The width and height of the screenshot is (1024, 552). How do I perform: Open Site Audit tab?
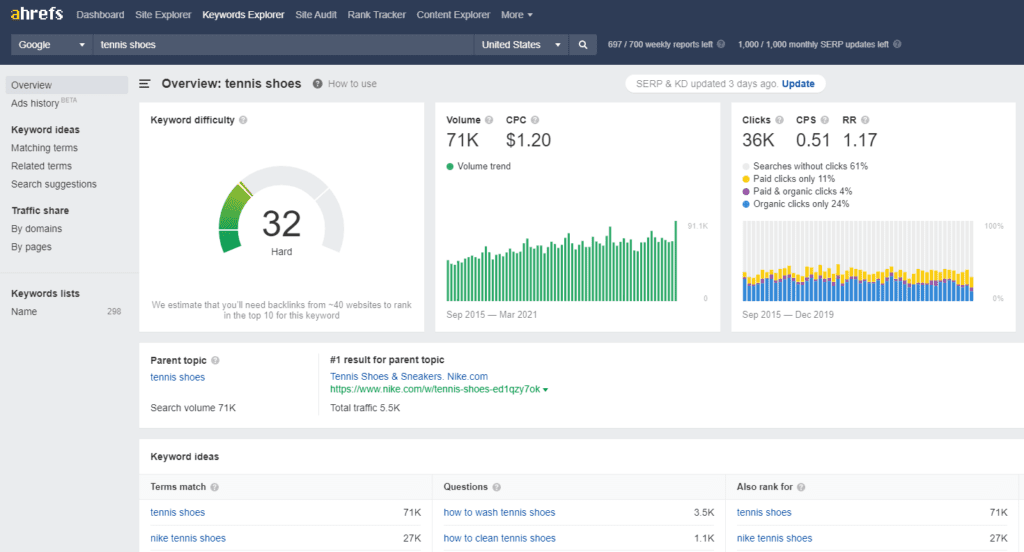(316, 14)
